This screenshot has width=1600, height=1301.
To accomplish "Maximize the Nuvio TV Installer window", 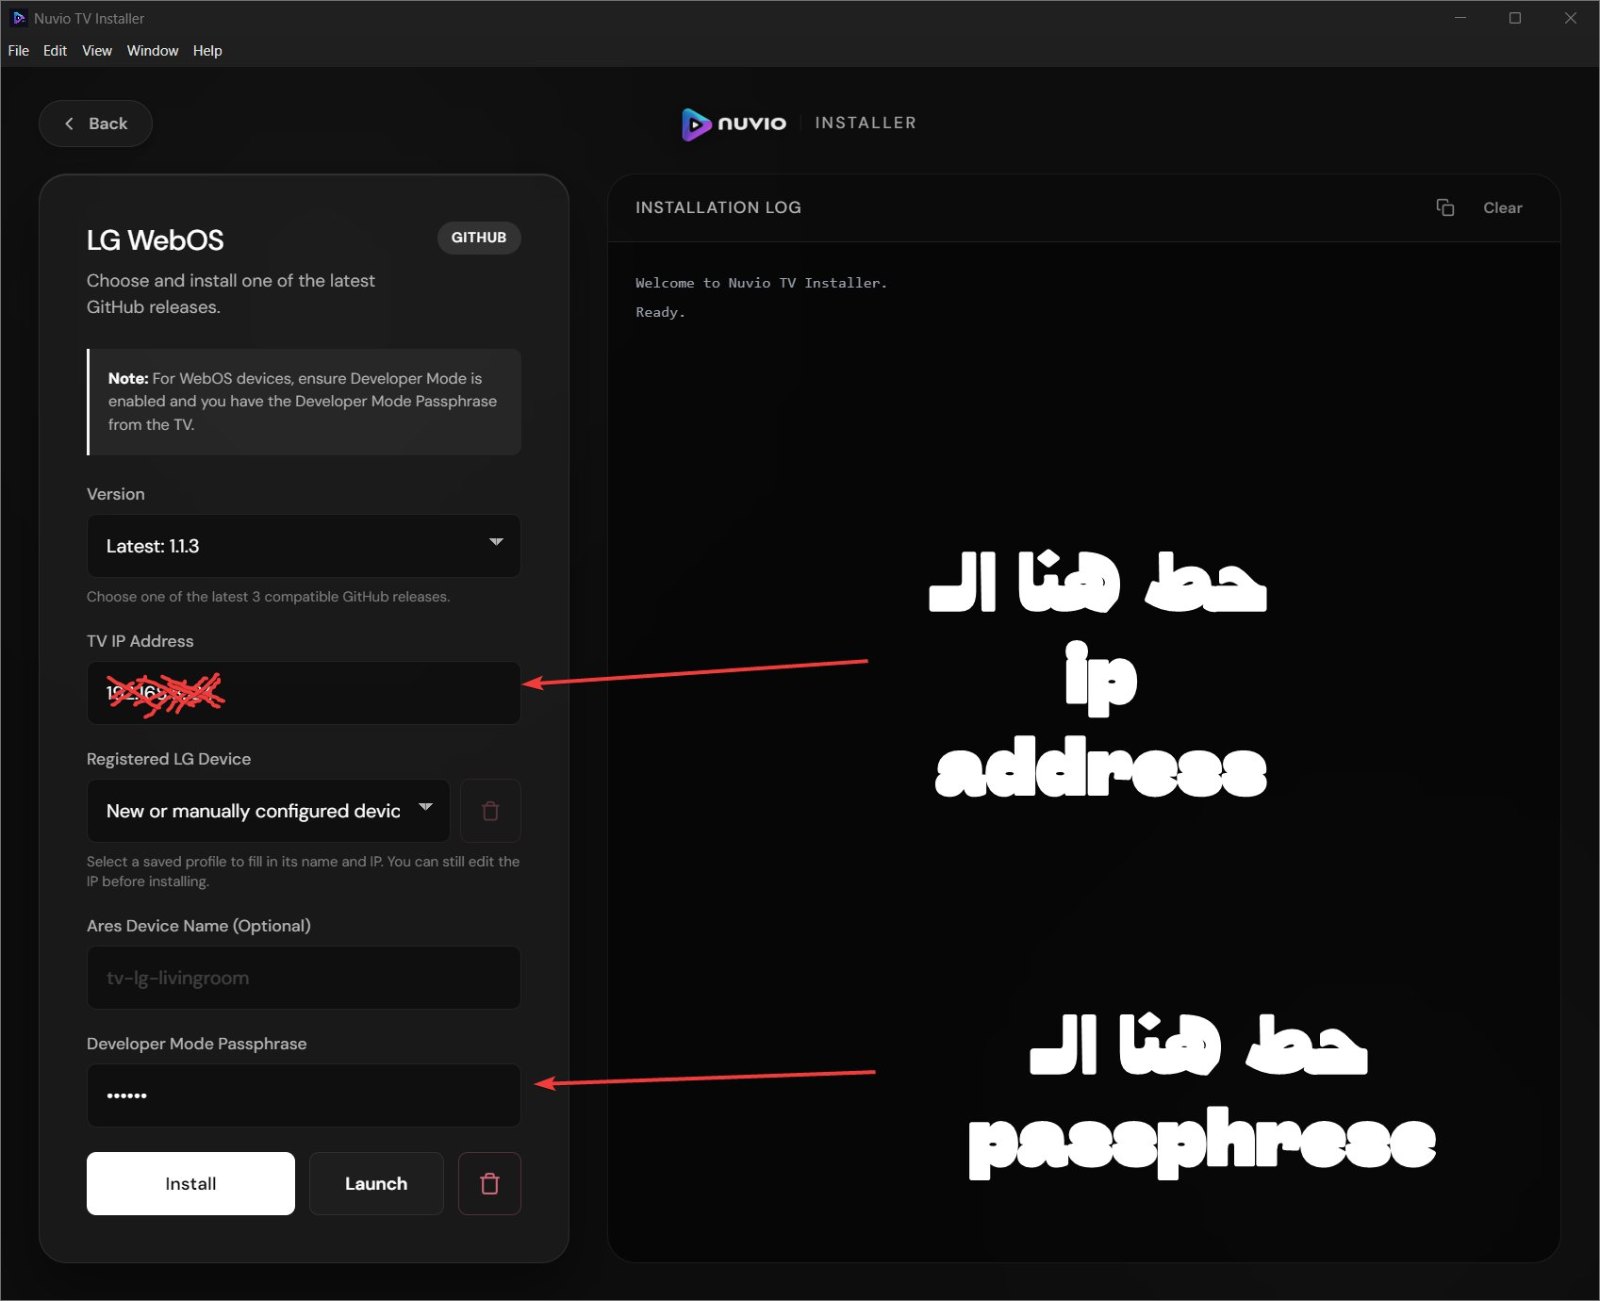I will tap(1515, 18).
